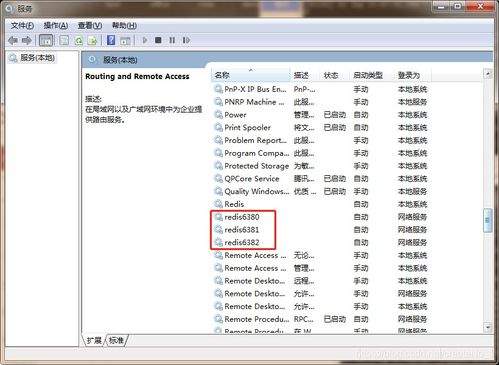Click the Refresh toolbar icon

(79, 40)
